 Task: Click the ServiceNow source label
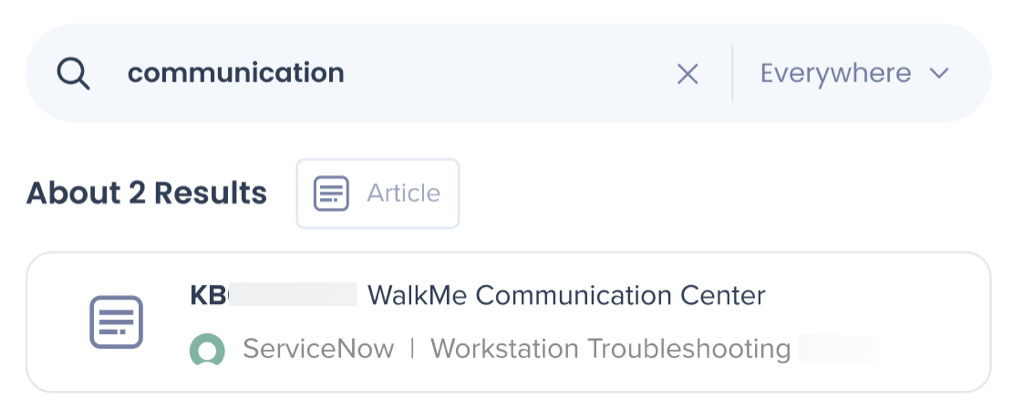coord(318,349)
